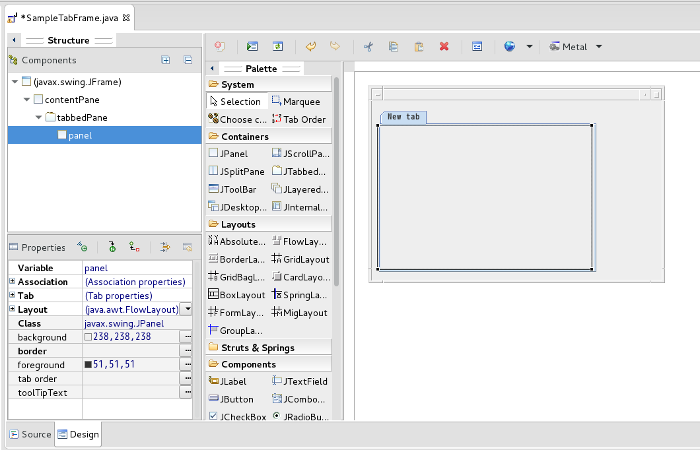Collapse the javax.swing.JFrame tree node
700x450 pixels.
coord(15,82)
